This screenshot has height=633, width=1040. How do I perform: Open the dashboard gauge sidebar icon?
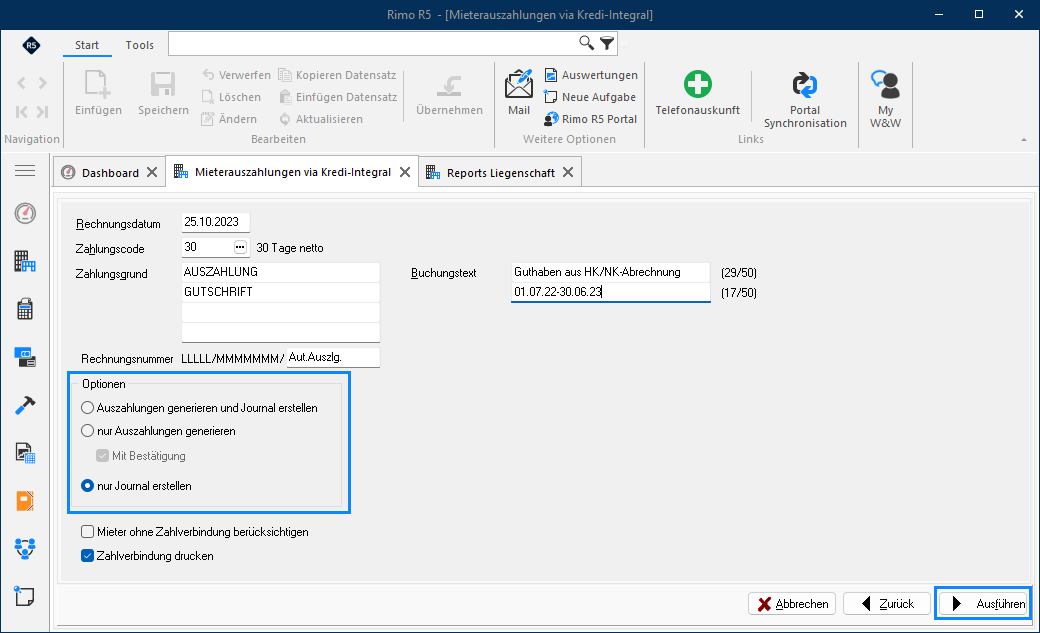[x=25, y=213]
